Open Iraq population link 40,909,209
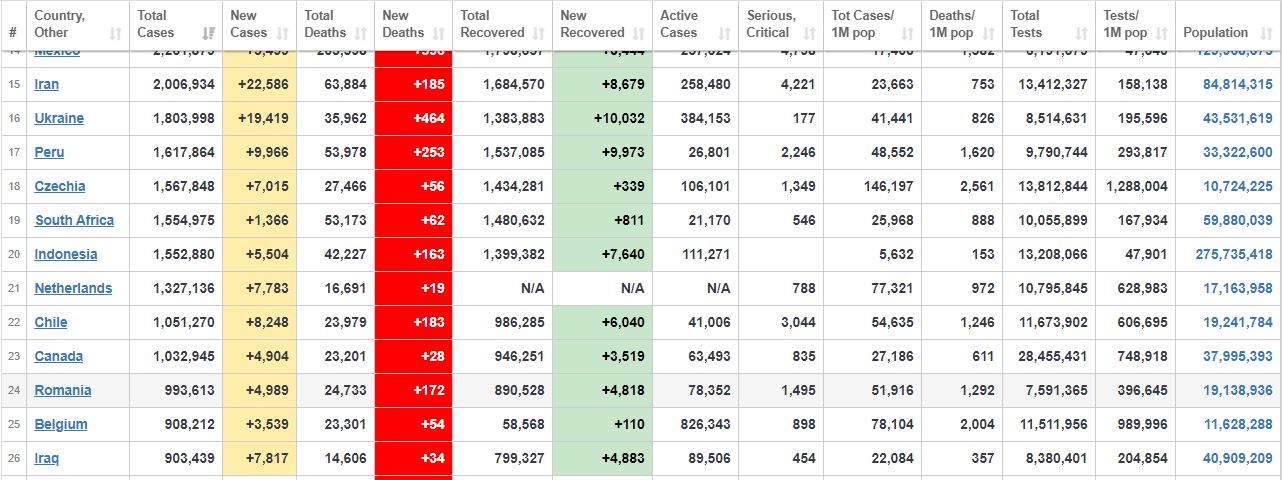1282x480 pixels. tap(1238, 458)
